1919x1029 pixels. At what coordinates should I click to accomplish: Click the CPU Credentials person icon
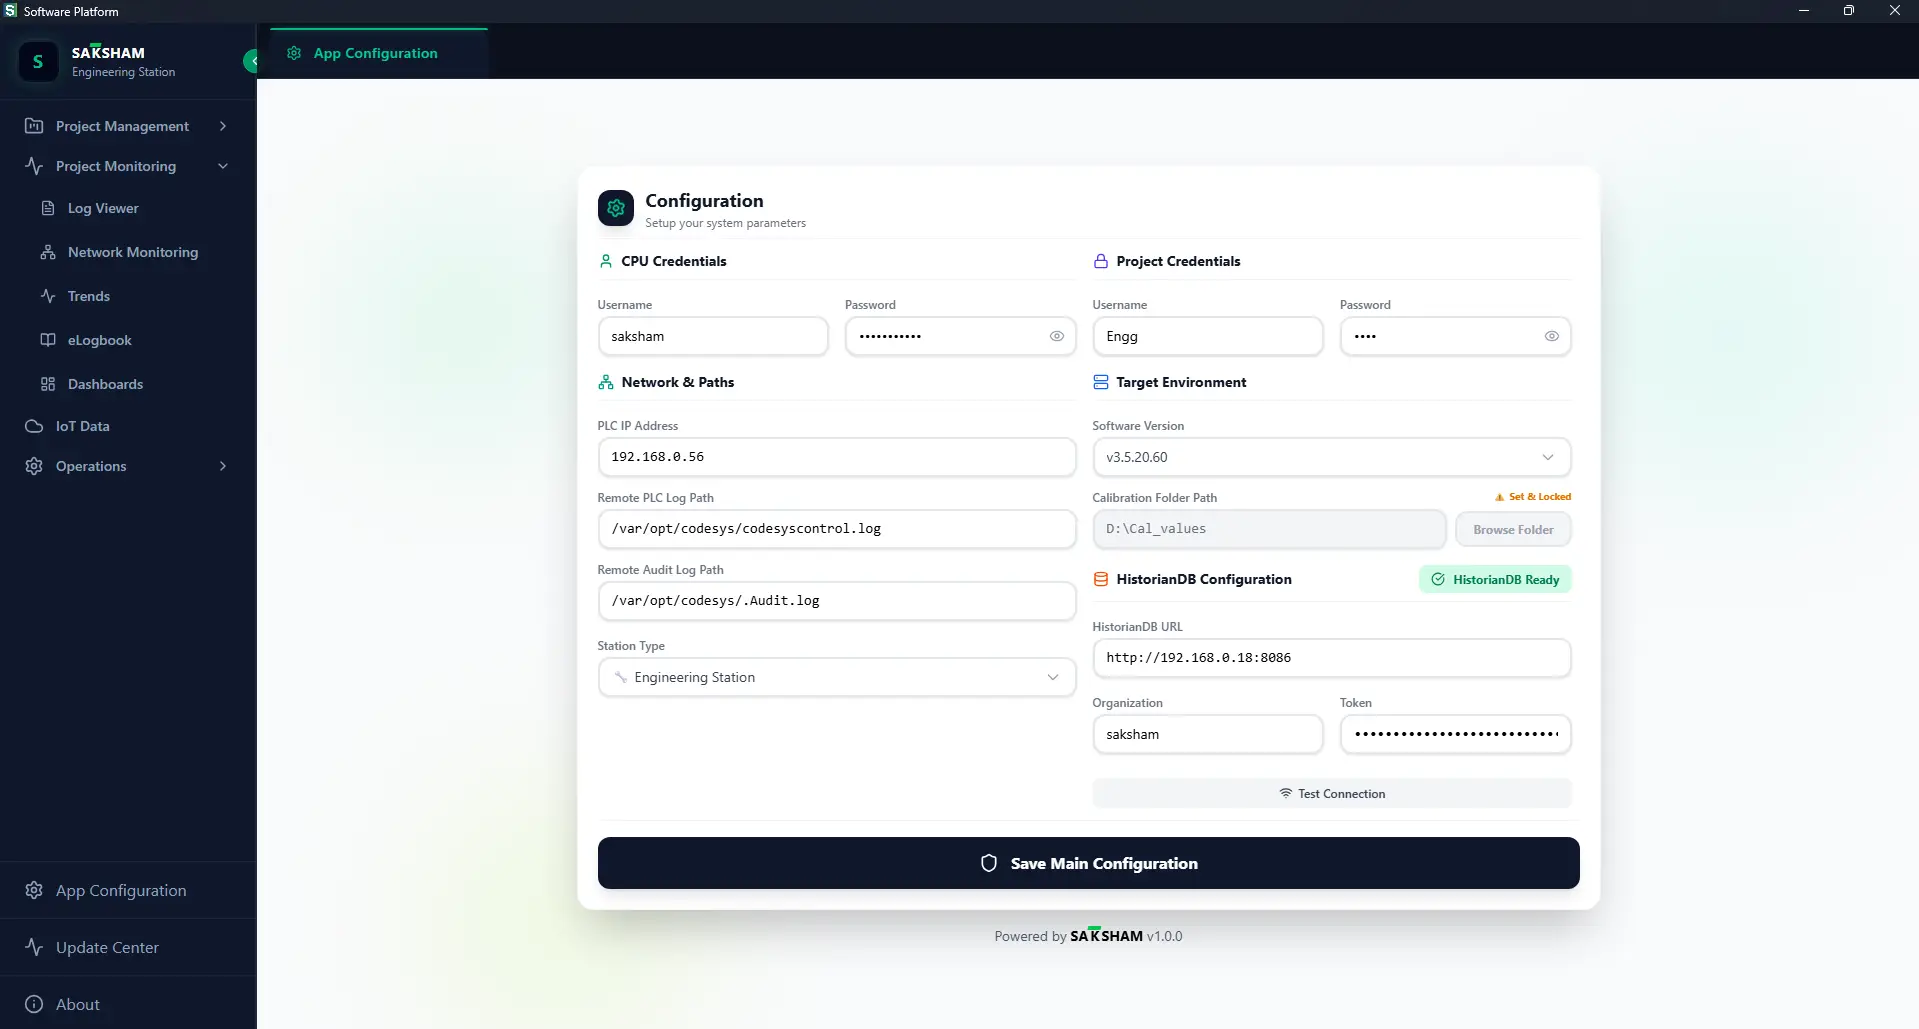pos(606,261)
